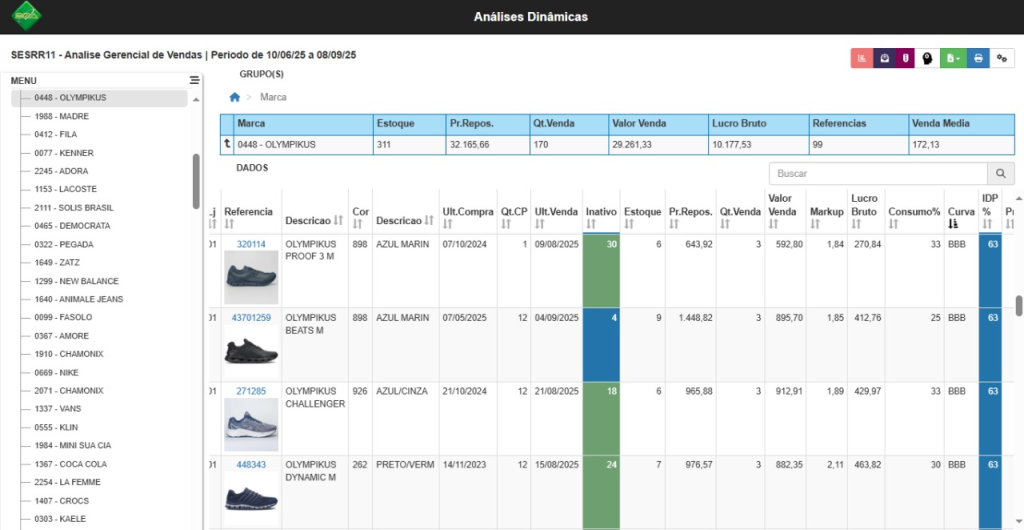The width and height of the screenshot is (1024, 530).
Task: Sort table by Cor column
Action: (x=357, y=225)
